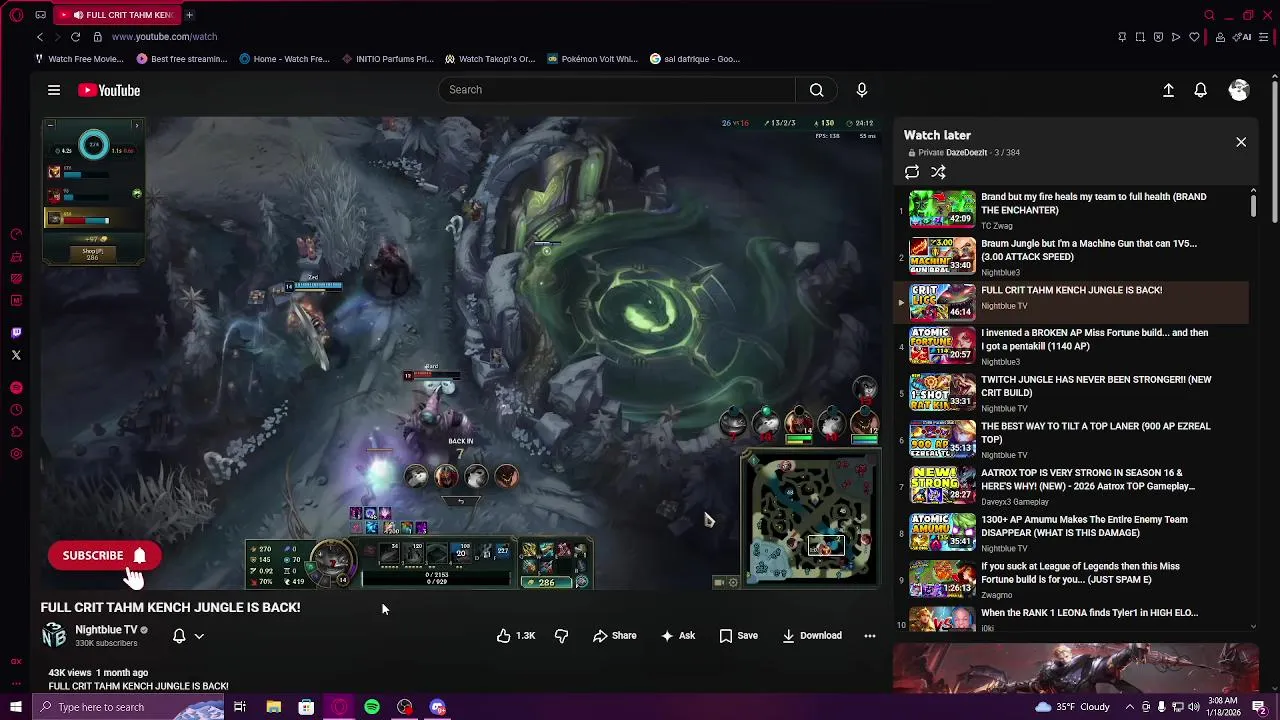Image resolution: width=1280 pixels, height=720 pixels.
Task: Close the Watch later playlist panel
Action: tap(1241, 142)
